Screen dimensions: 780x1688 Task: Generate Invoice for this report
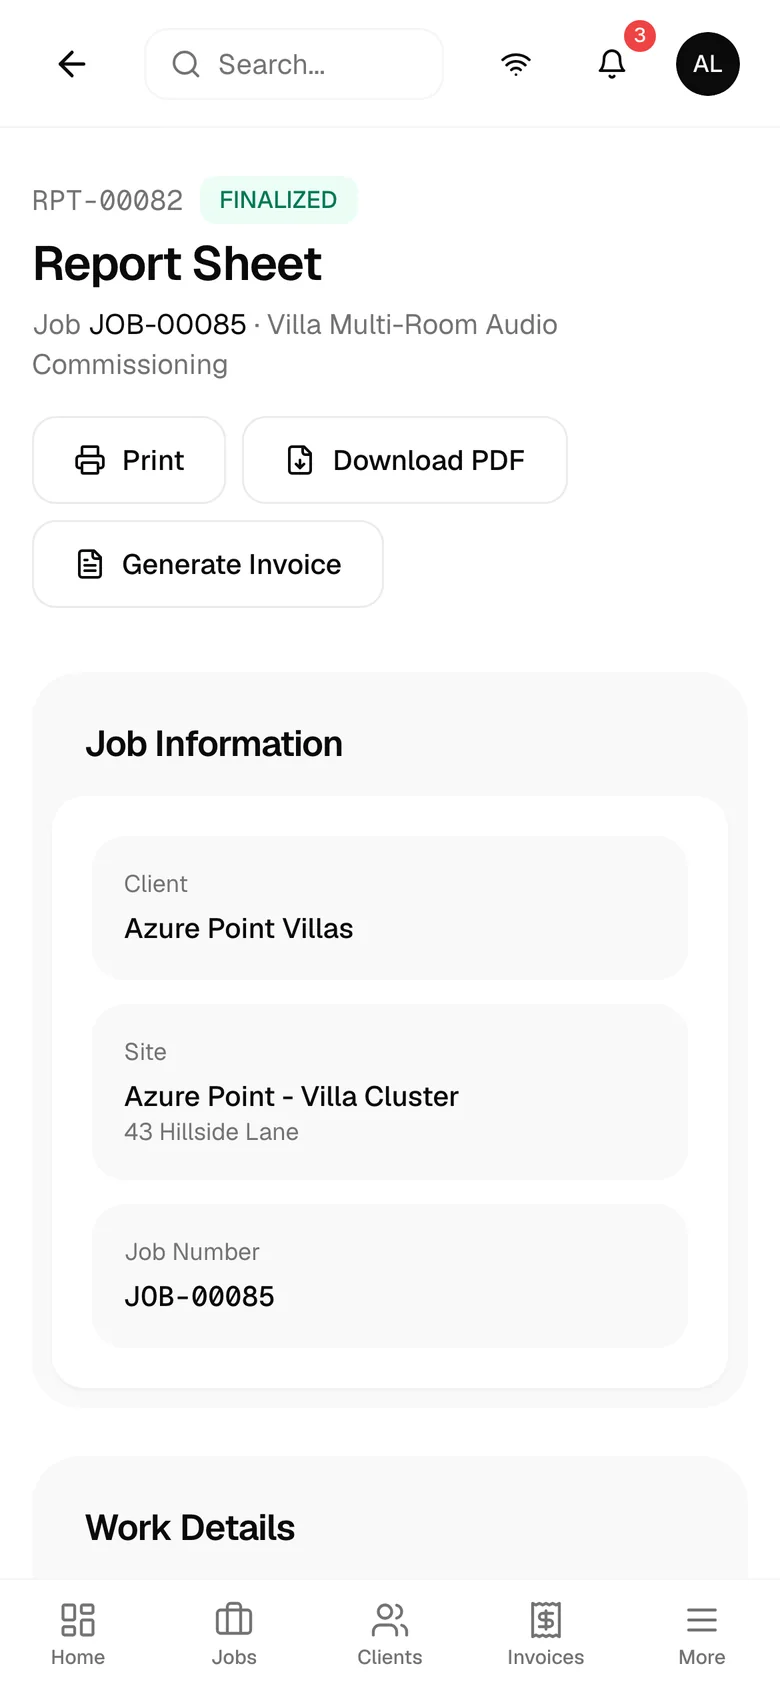pyautogui.click(x=208, y=564)
